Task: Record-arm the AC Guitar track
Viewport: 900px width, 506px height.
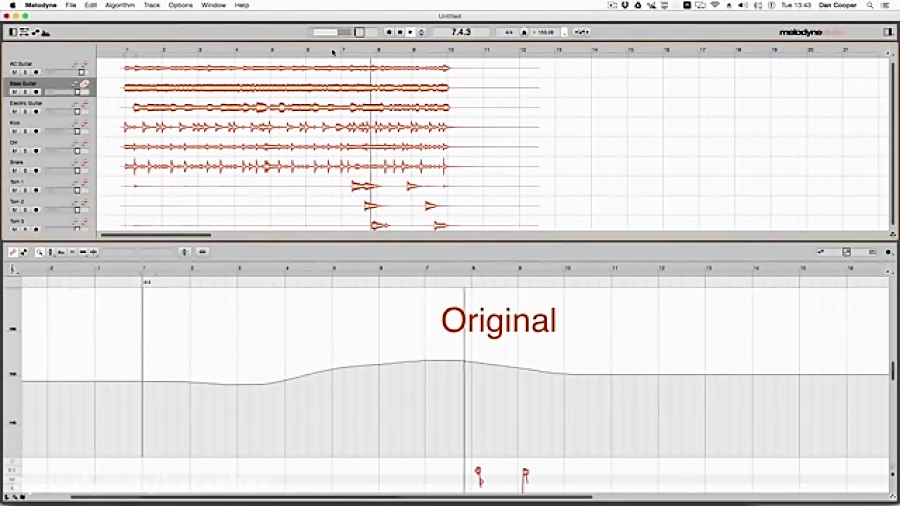Action: point(36,72)
